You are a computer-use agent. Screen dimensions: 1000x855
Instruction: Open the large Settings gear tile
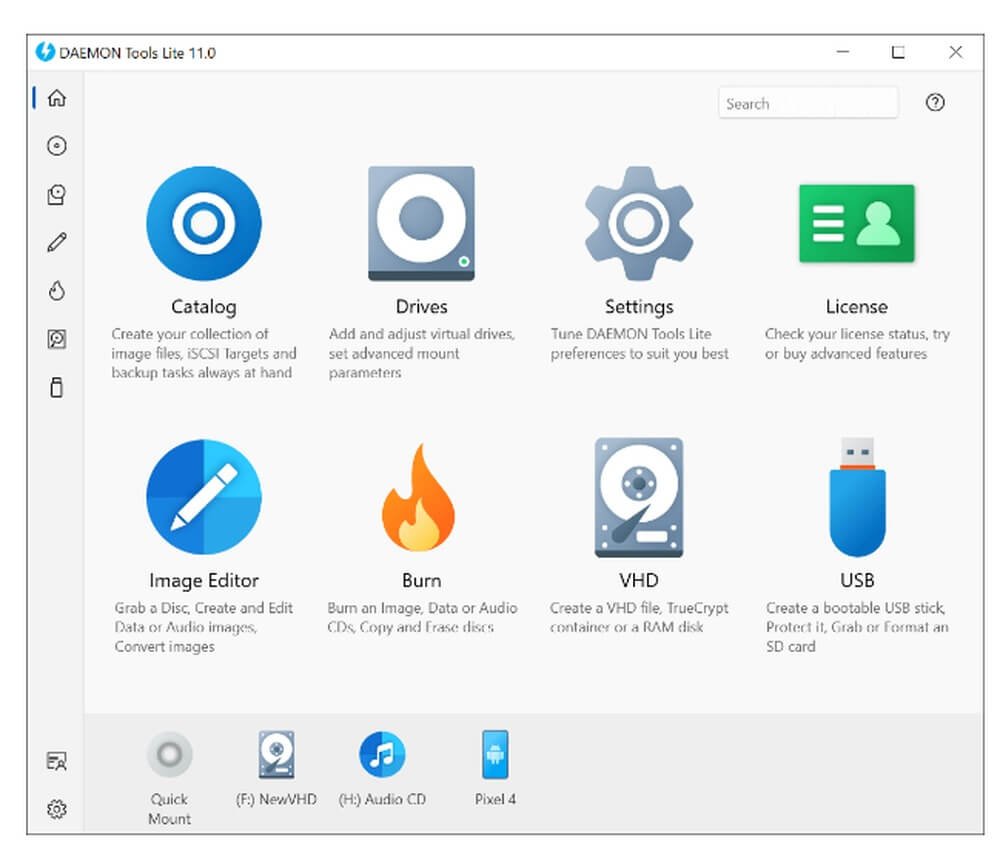(x=639, y=223)
